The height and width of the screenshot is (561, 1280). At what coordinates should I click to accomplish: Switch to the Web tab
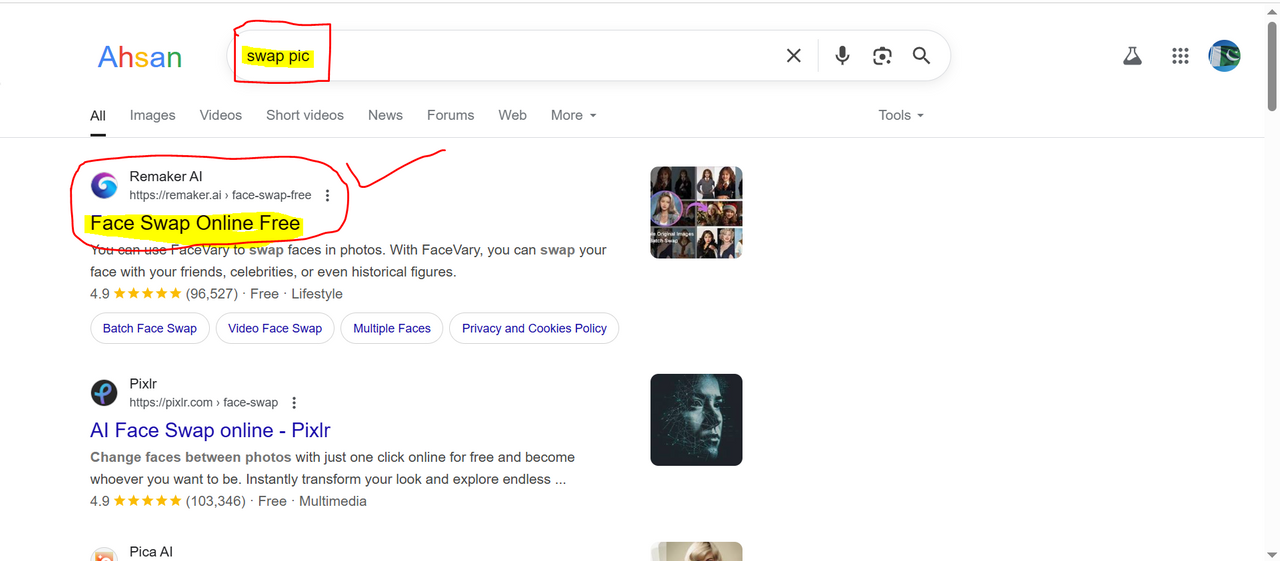click(x=513, y=115)
